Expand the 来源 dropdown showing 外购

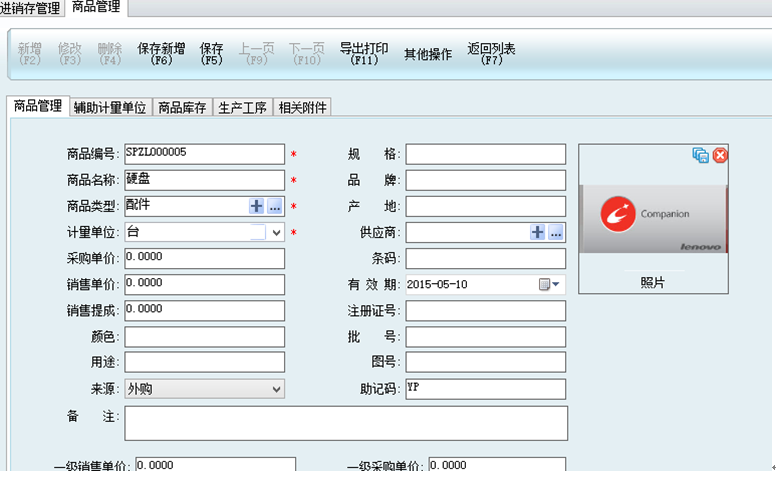click(276, 388)
